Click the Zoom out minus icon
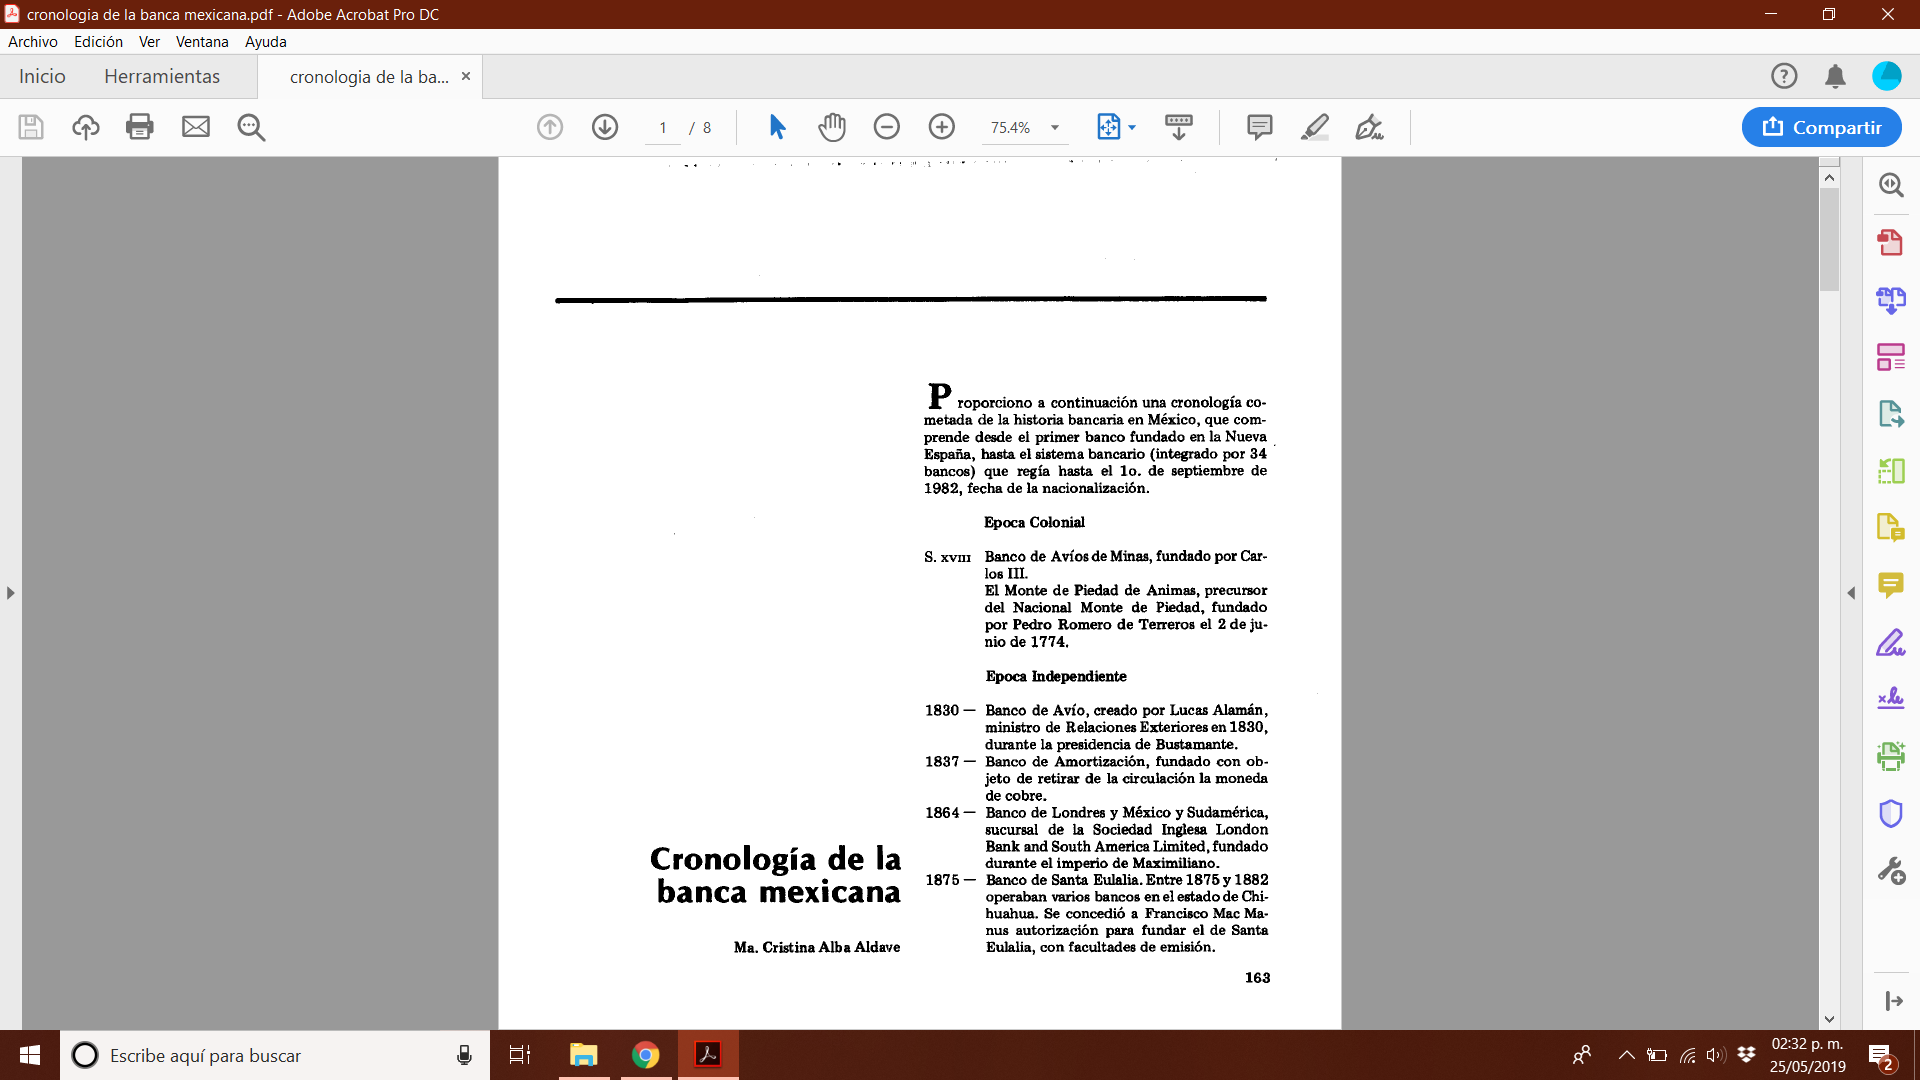The width and height of the screenshot is (1920, 1080). point(886,127)
